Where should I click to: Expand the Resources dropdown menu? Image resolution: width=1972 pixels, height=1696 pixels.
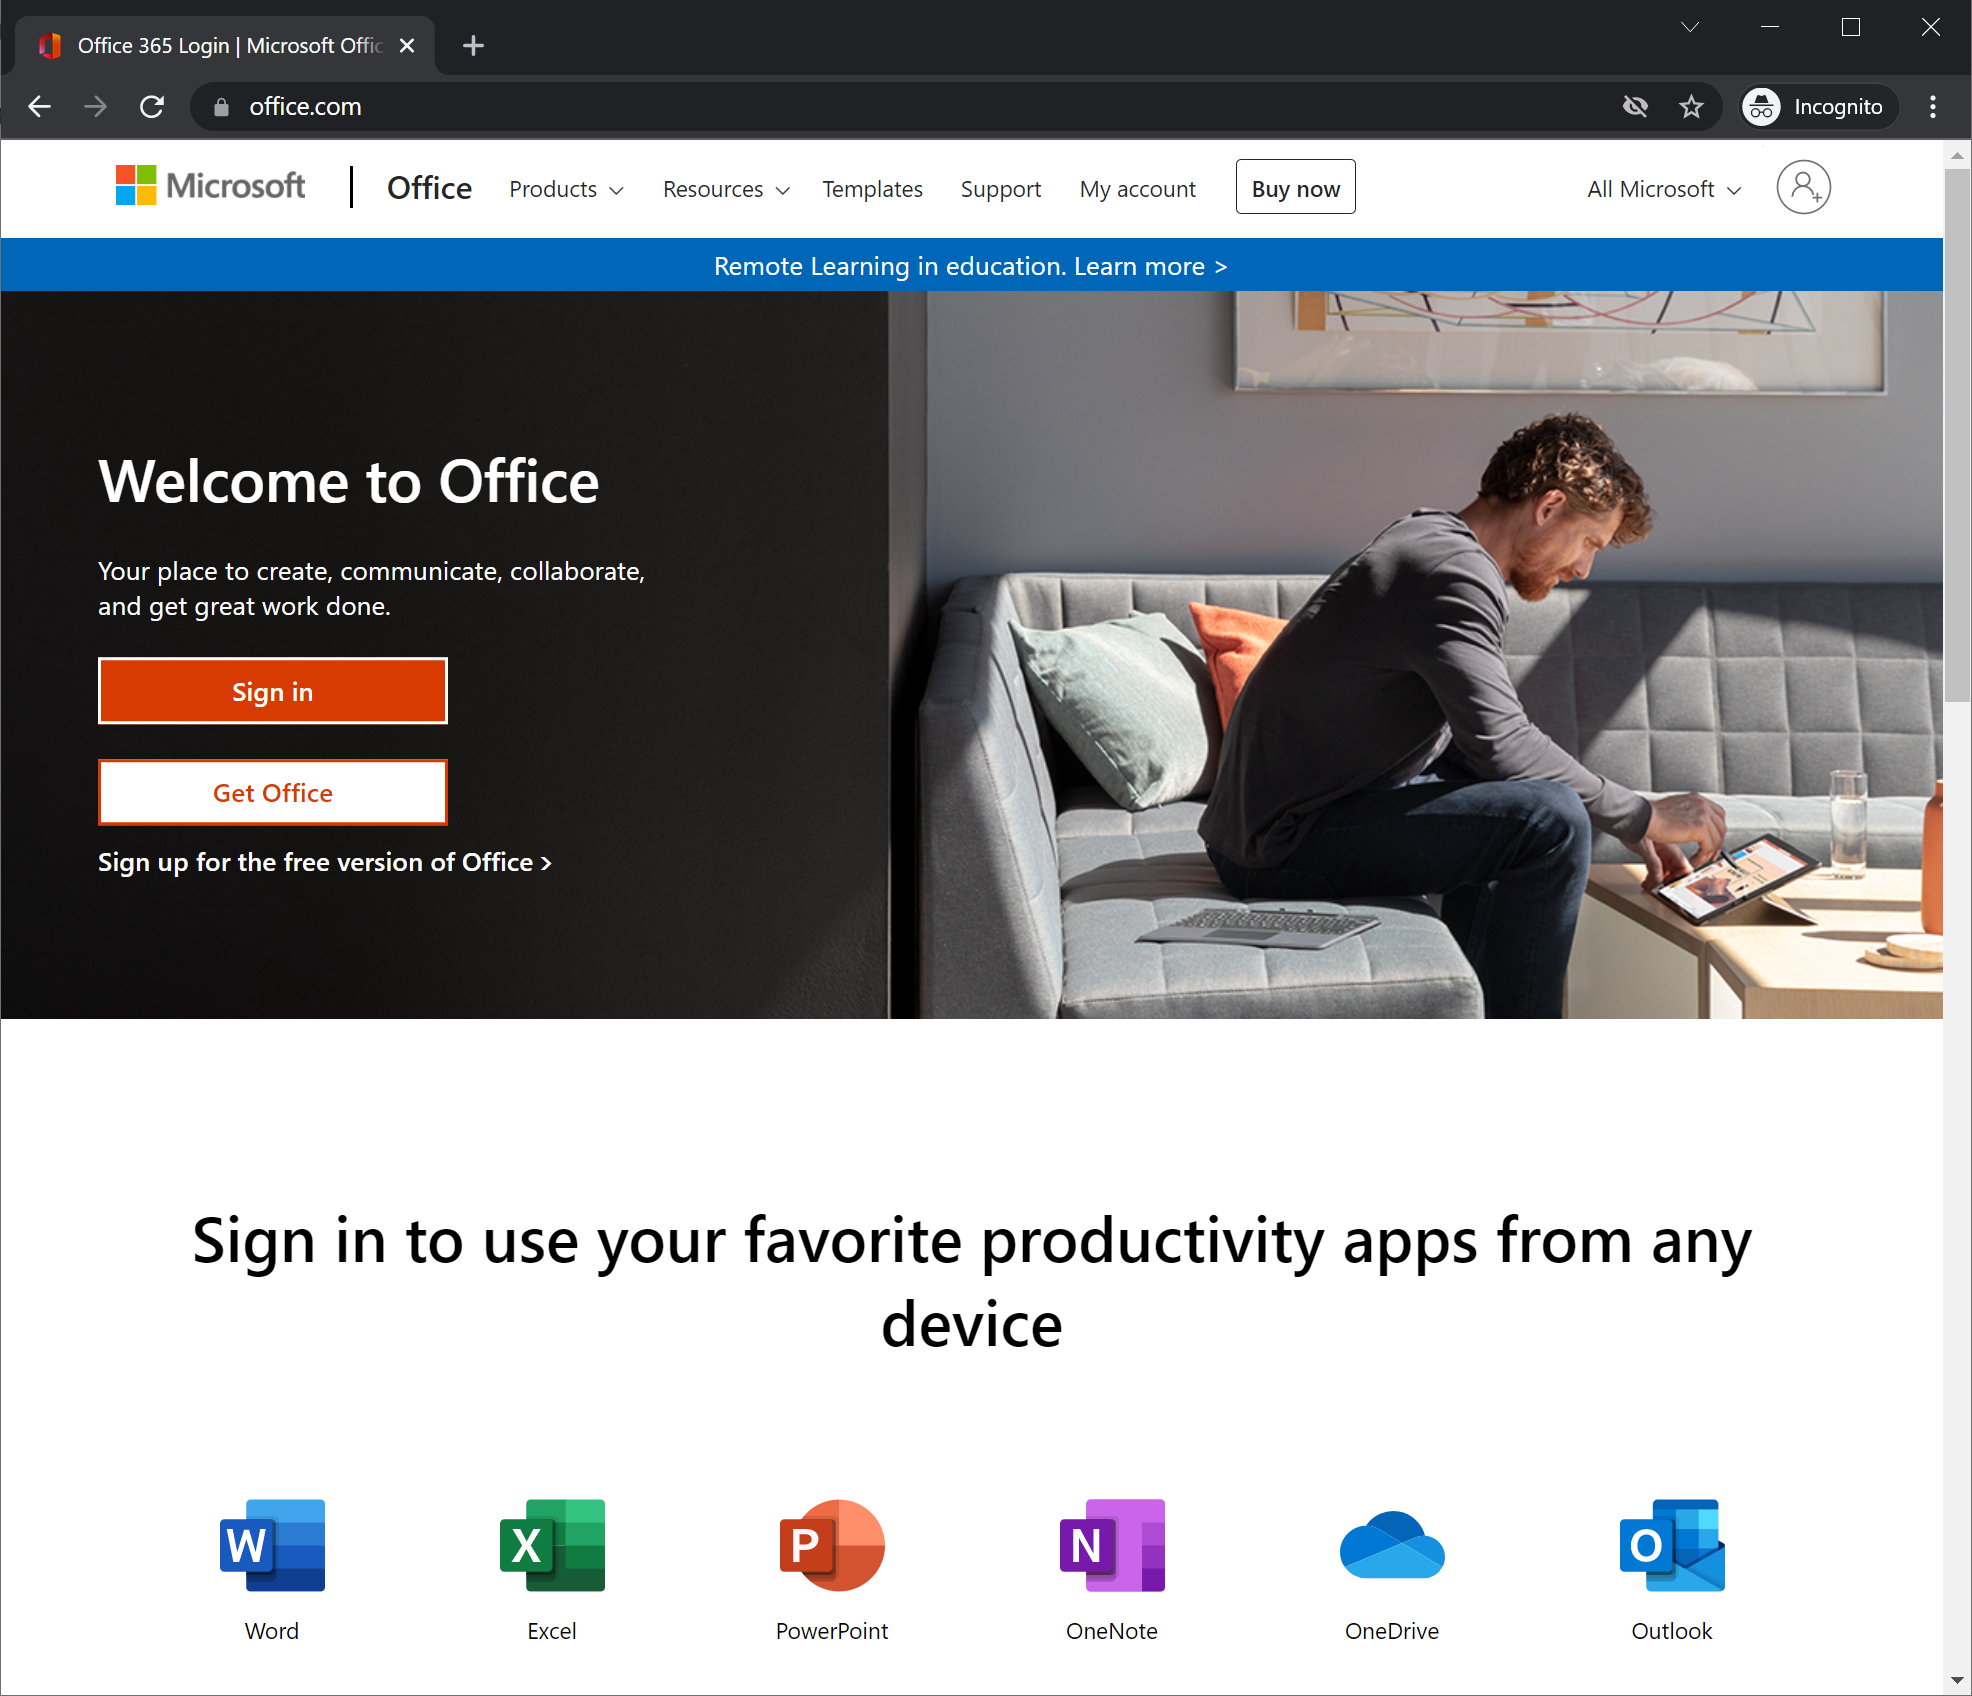point(726,189)
